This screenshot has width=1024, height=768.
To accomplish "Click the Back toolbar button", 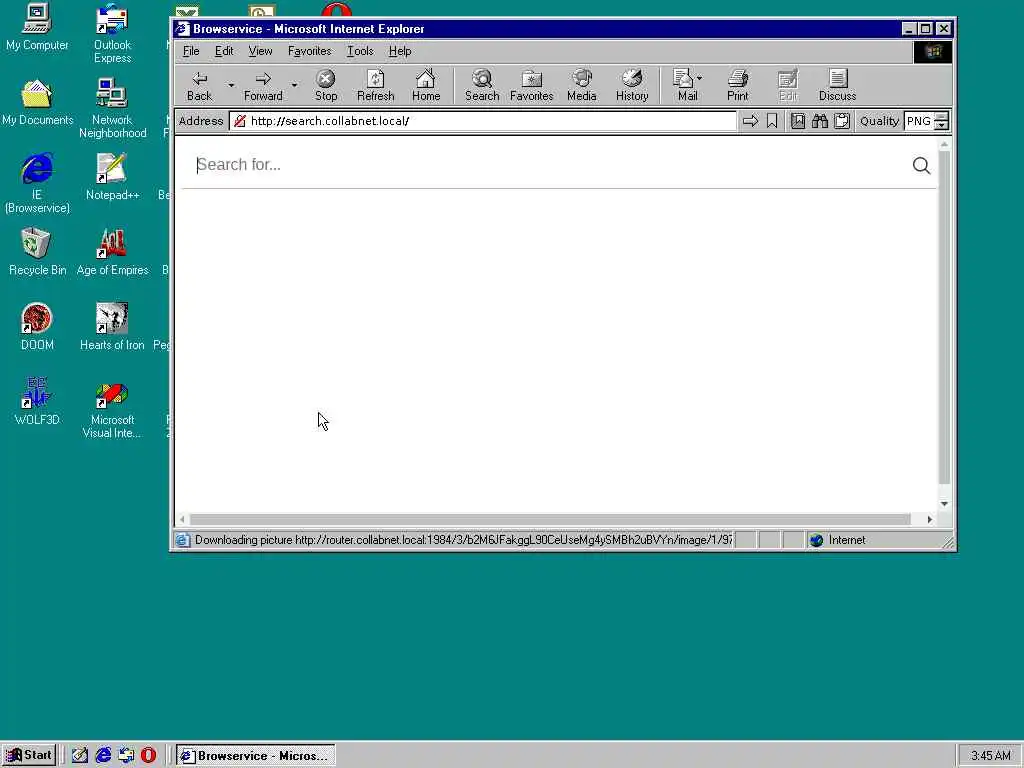I will [x=199, y=86].
